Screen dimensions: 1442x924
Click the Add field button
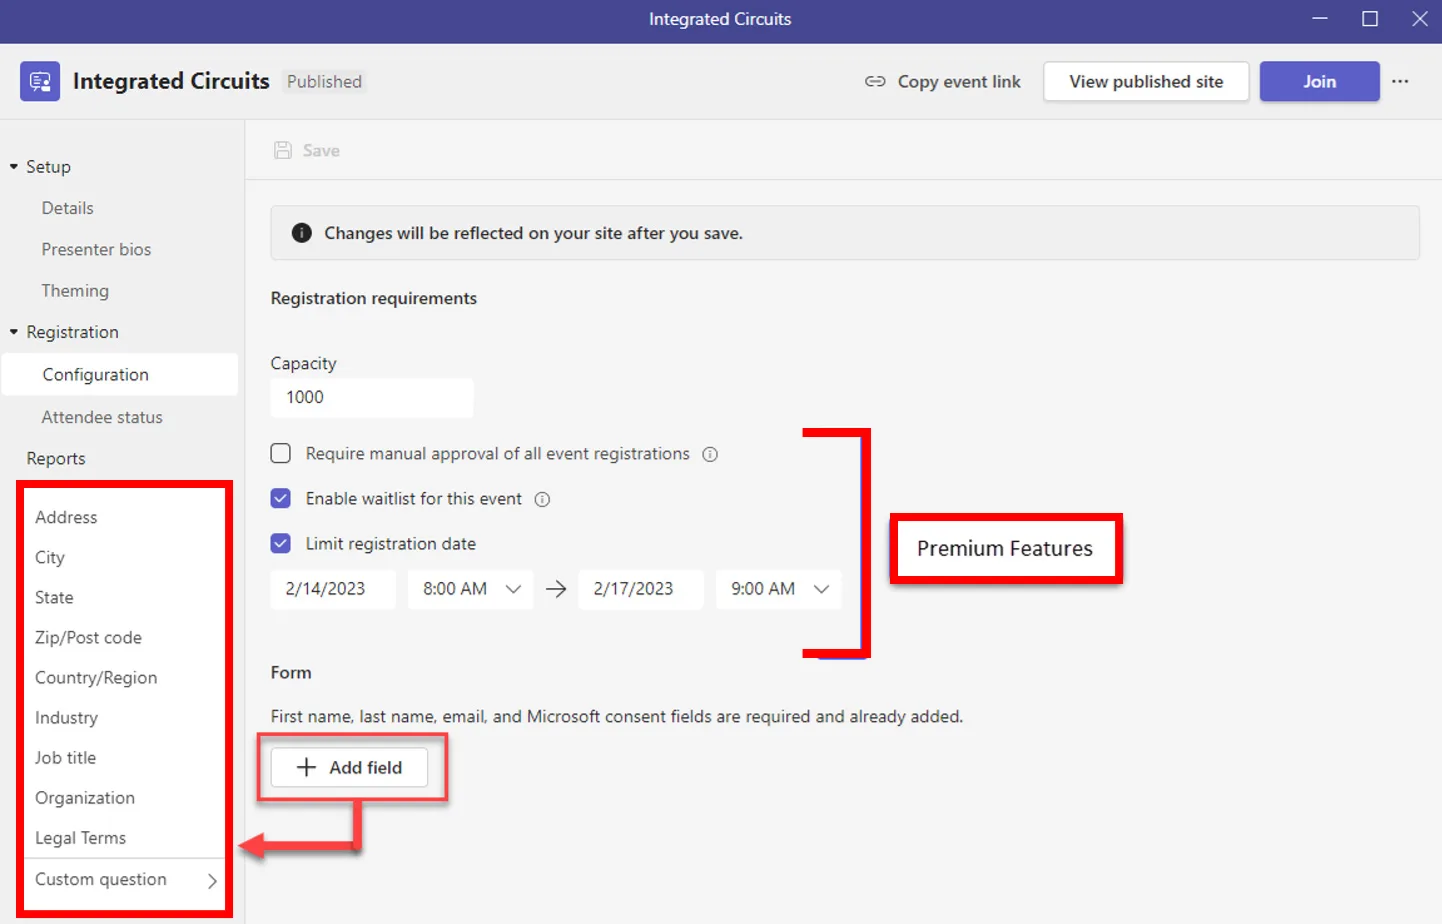(x=349, y=767)
